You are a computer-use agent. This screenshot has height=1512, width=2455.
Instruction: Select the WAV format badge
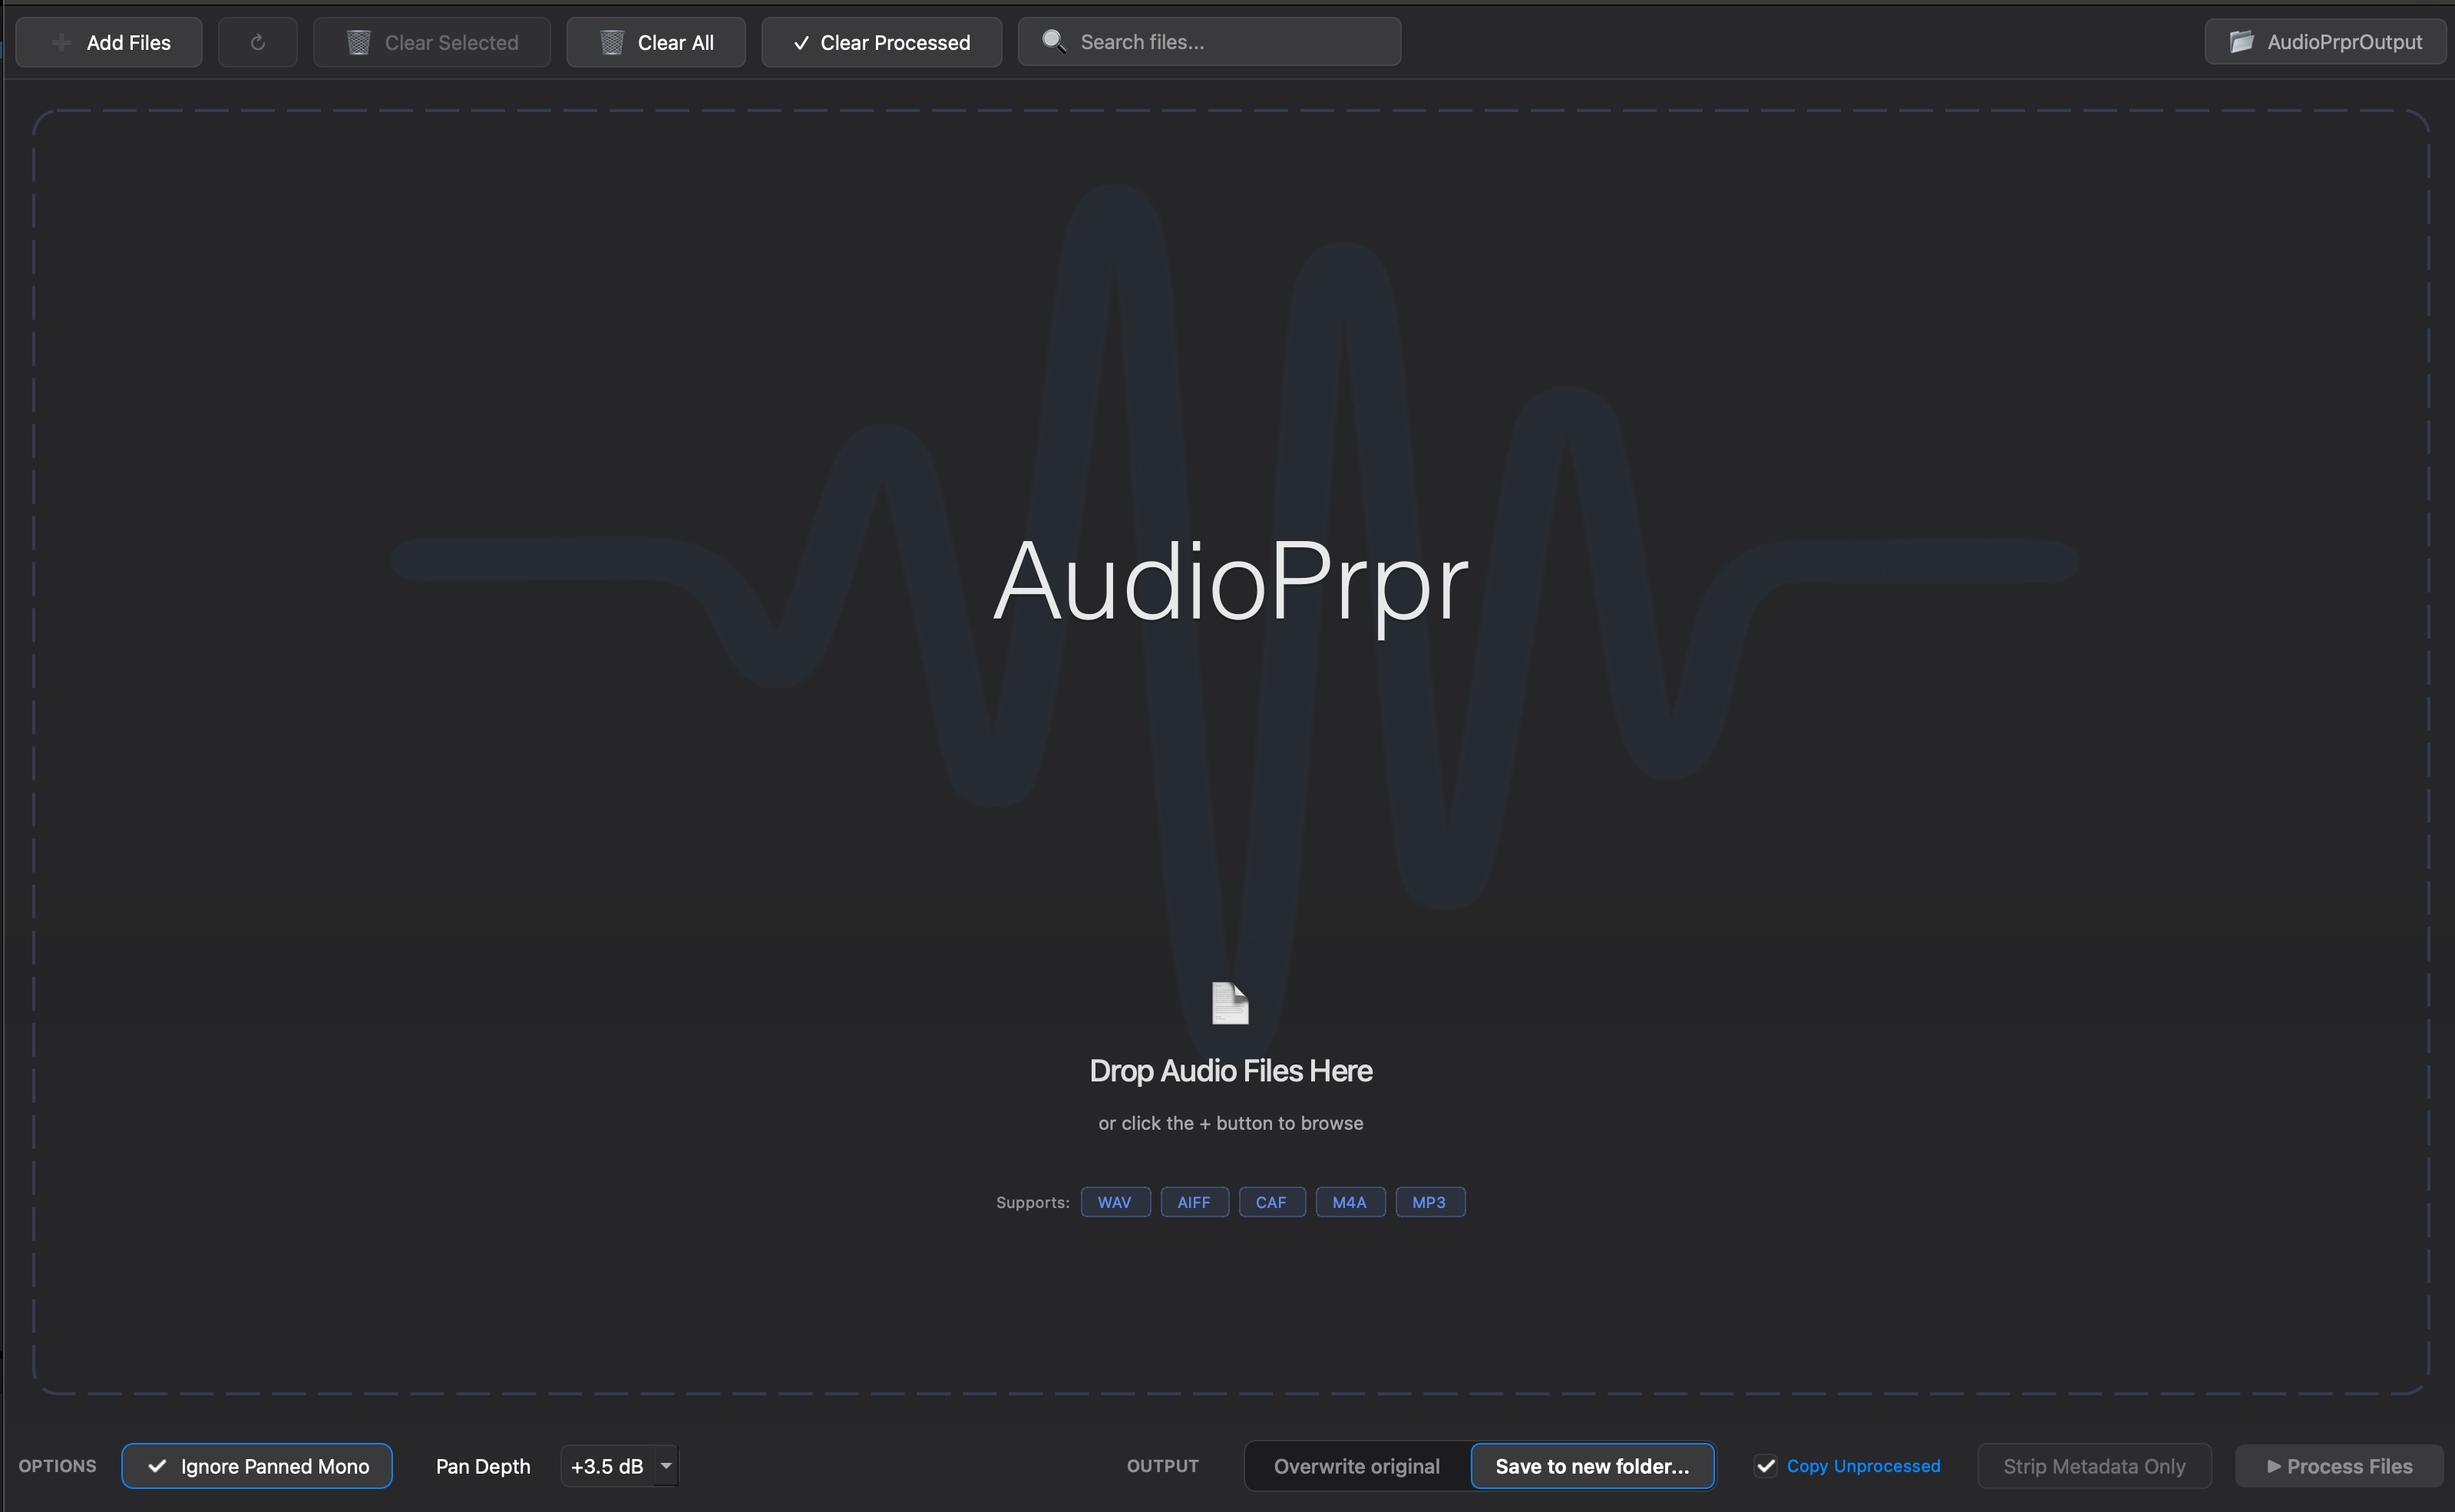click(1115, 1201)
